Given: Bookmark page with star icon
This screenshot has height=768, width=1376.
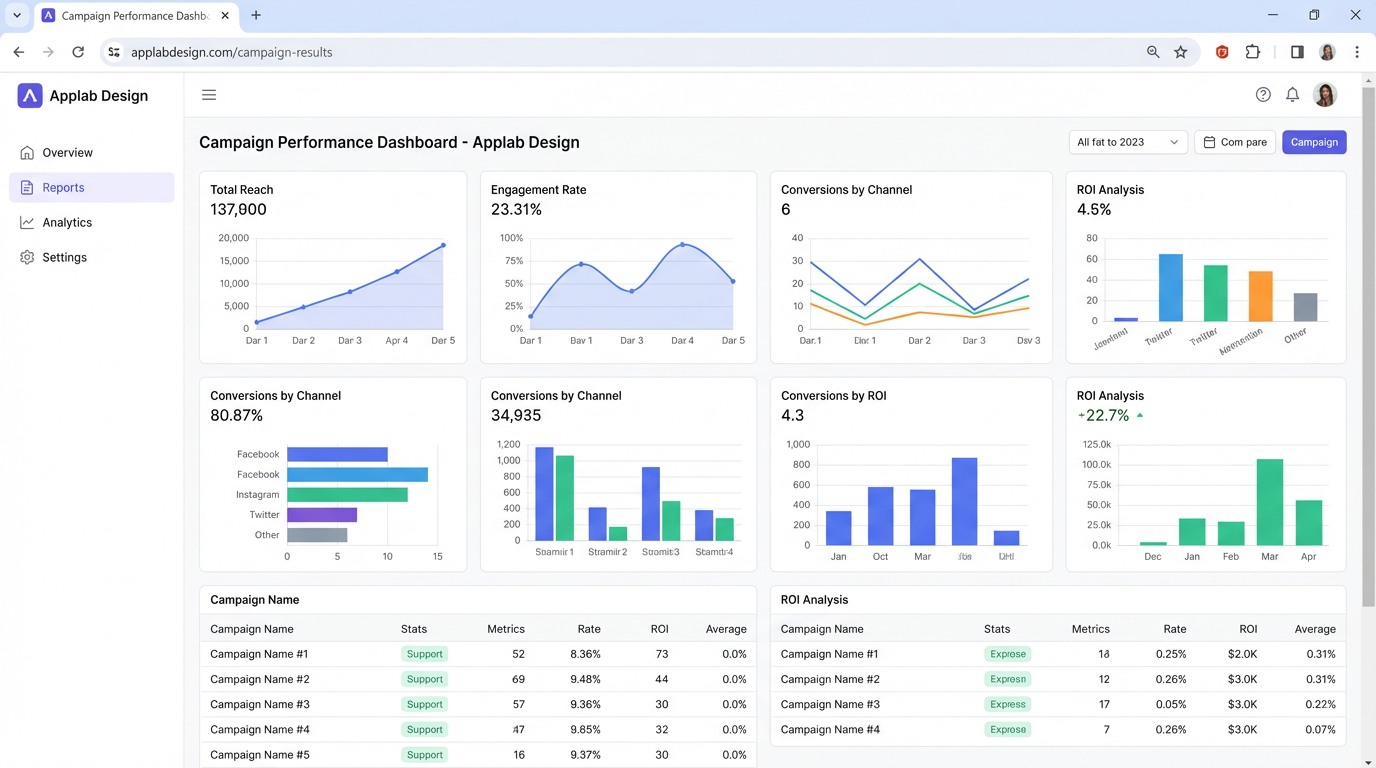Looking at the screenshot, I should [x=1181, y=52].
